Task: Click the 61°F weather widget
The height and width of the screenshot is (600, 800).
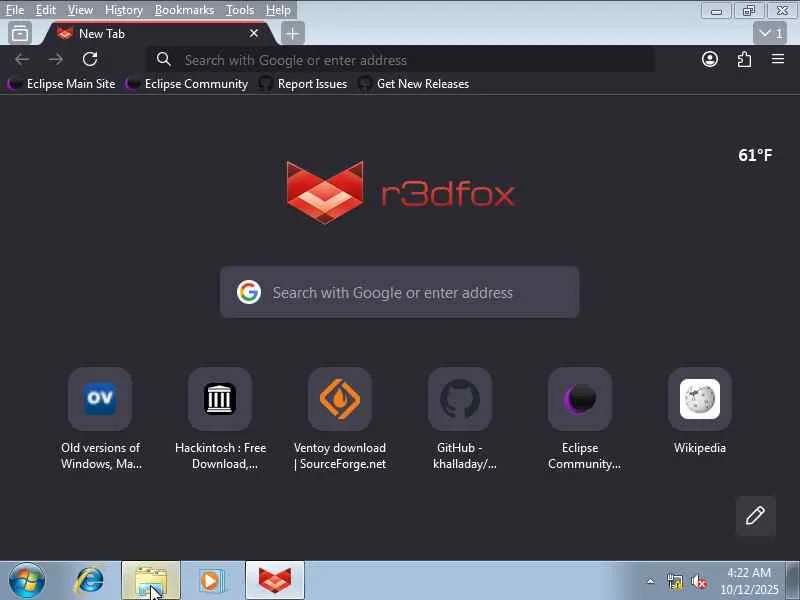Action: (755, 155)
